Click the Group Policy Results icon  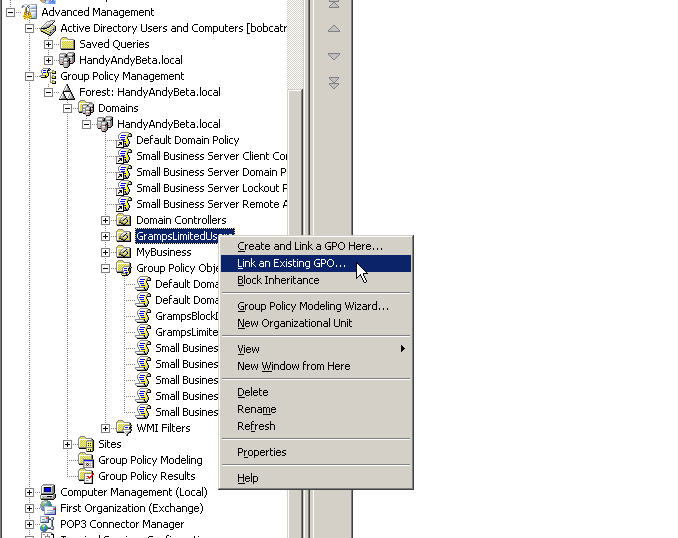(x=86, y=476)
